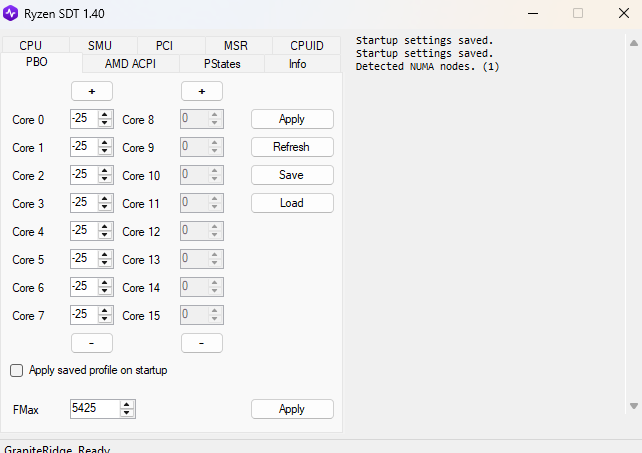
Task: Load a saved PBO profile
Action: pos(292,203)
